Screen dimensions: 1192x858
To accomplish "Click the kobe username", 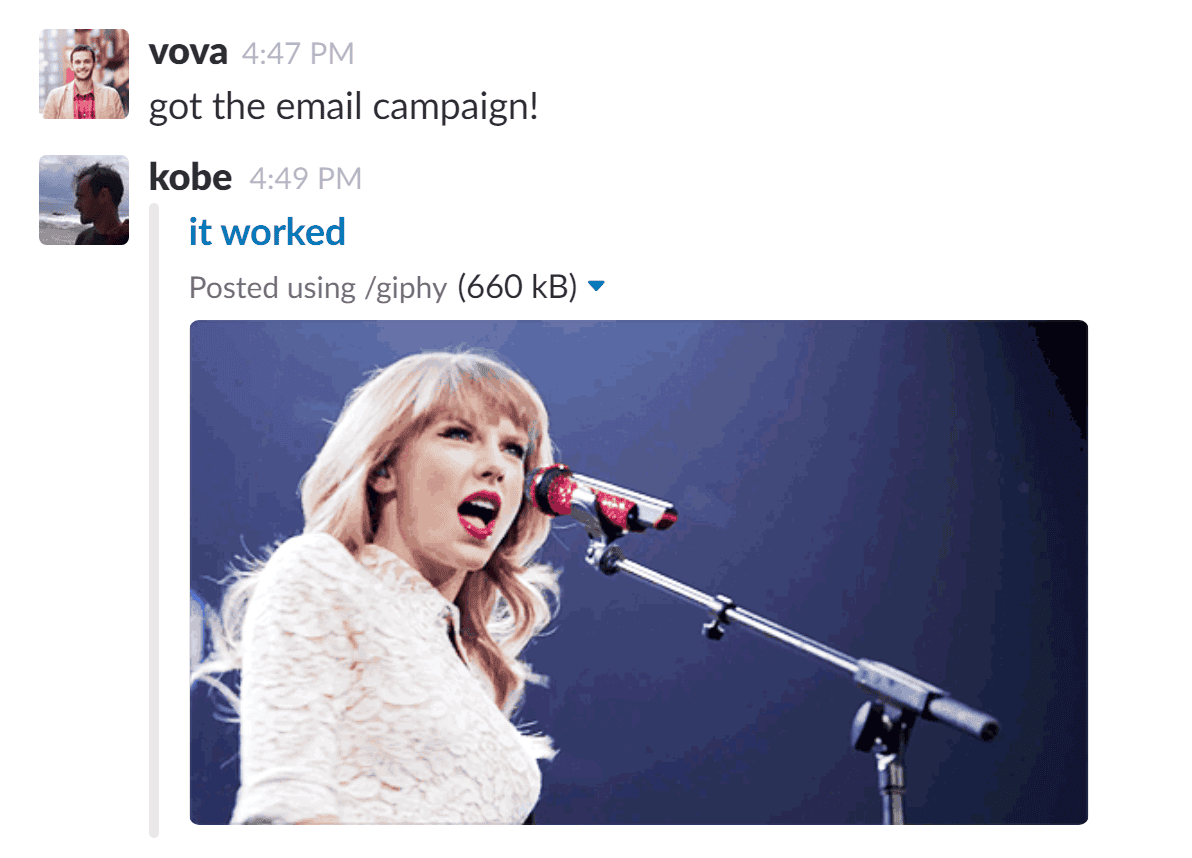I will click(190, 177).
